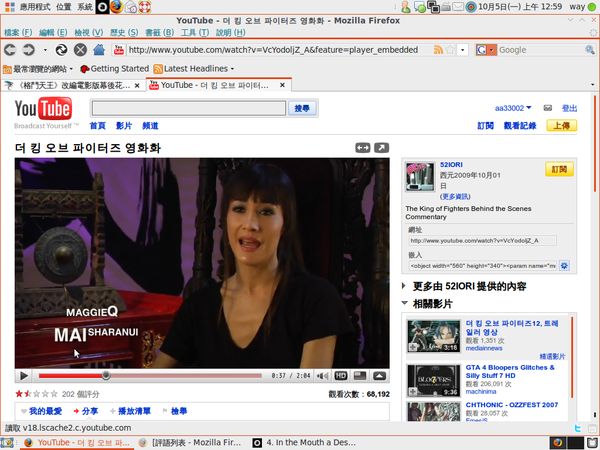The width and height of the screenshot is (600, 450).
Task: Go back with the Firefox back arrow
Action: coord(10,50)
